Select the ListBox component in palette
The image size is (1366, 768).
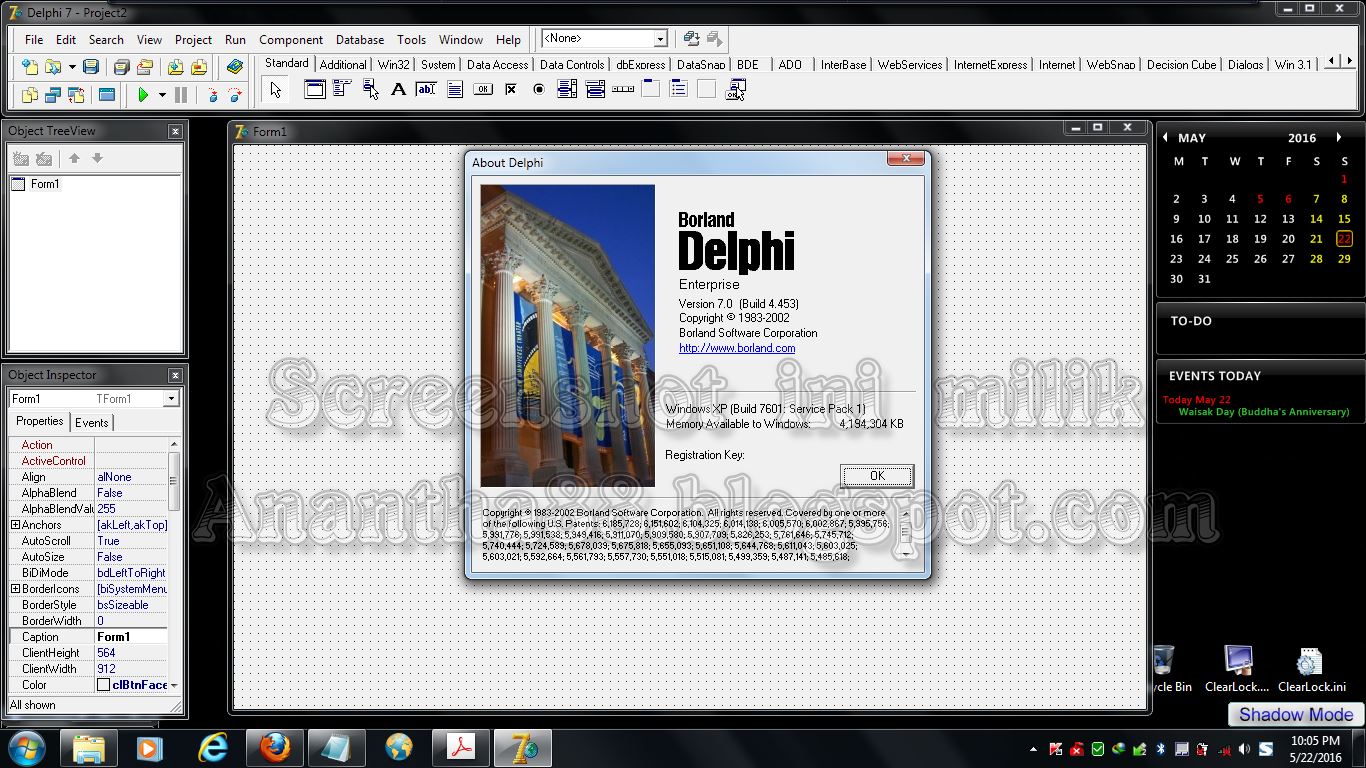point(566,89)
